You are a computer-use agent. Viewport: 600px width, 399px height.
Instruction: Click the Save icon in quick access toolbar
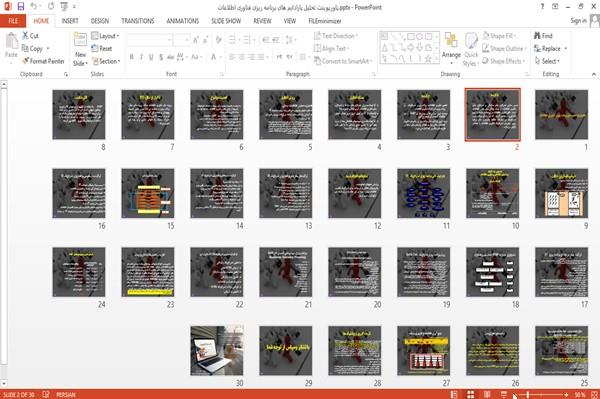click(21, 6)
